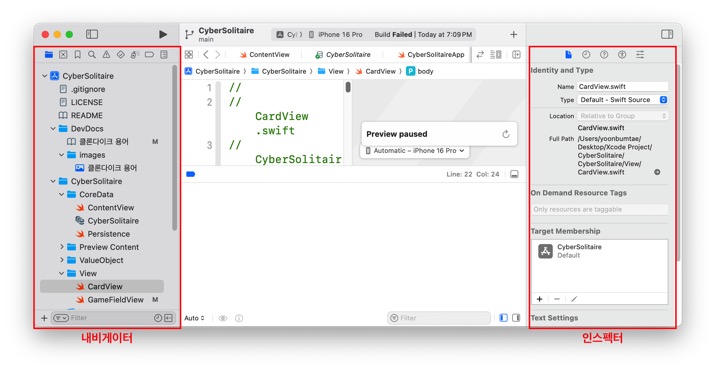Go forward with the right chevron
Screen dimensions: 716x371
pos(217,54)
